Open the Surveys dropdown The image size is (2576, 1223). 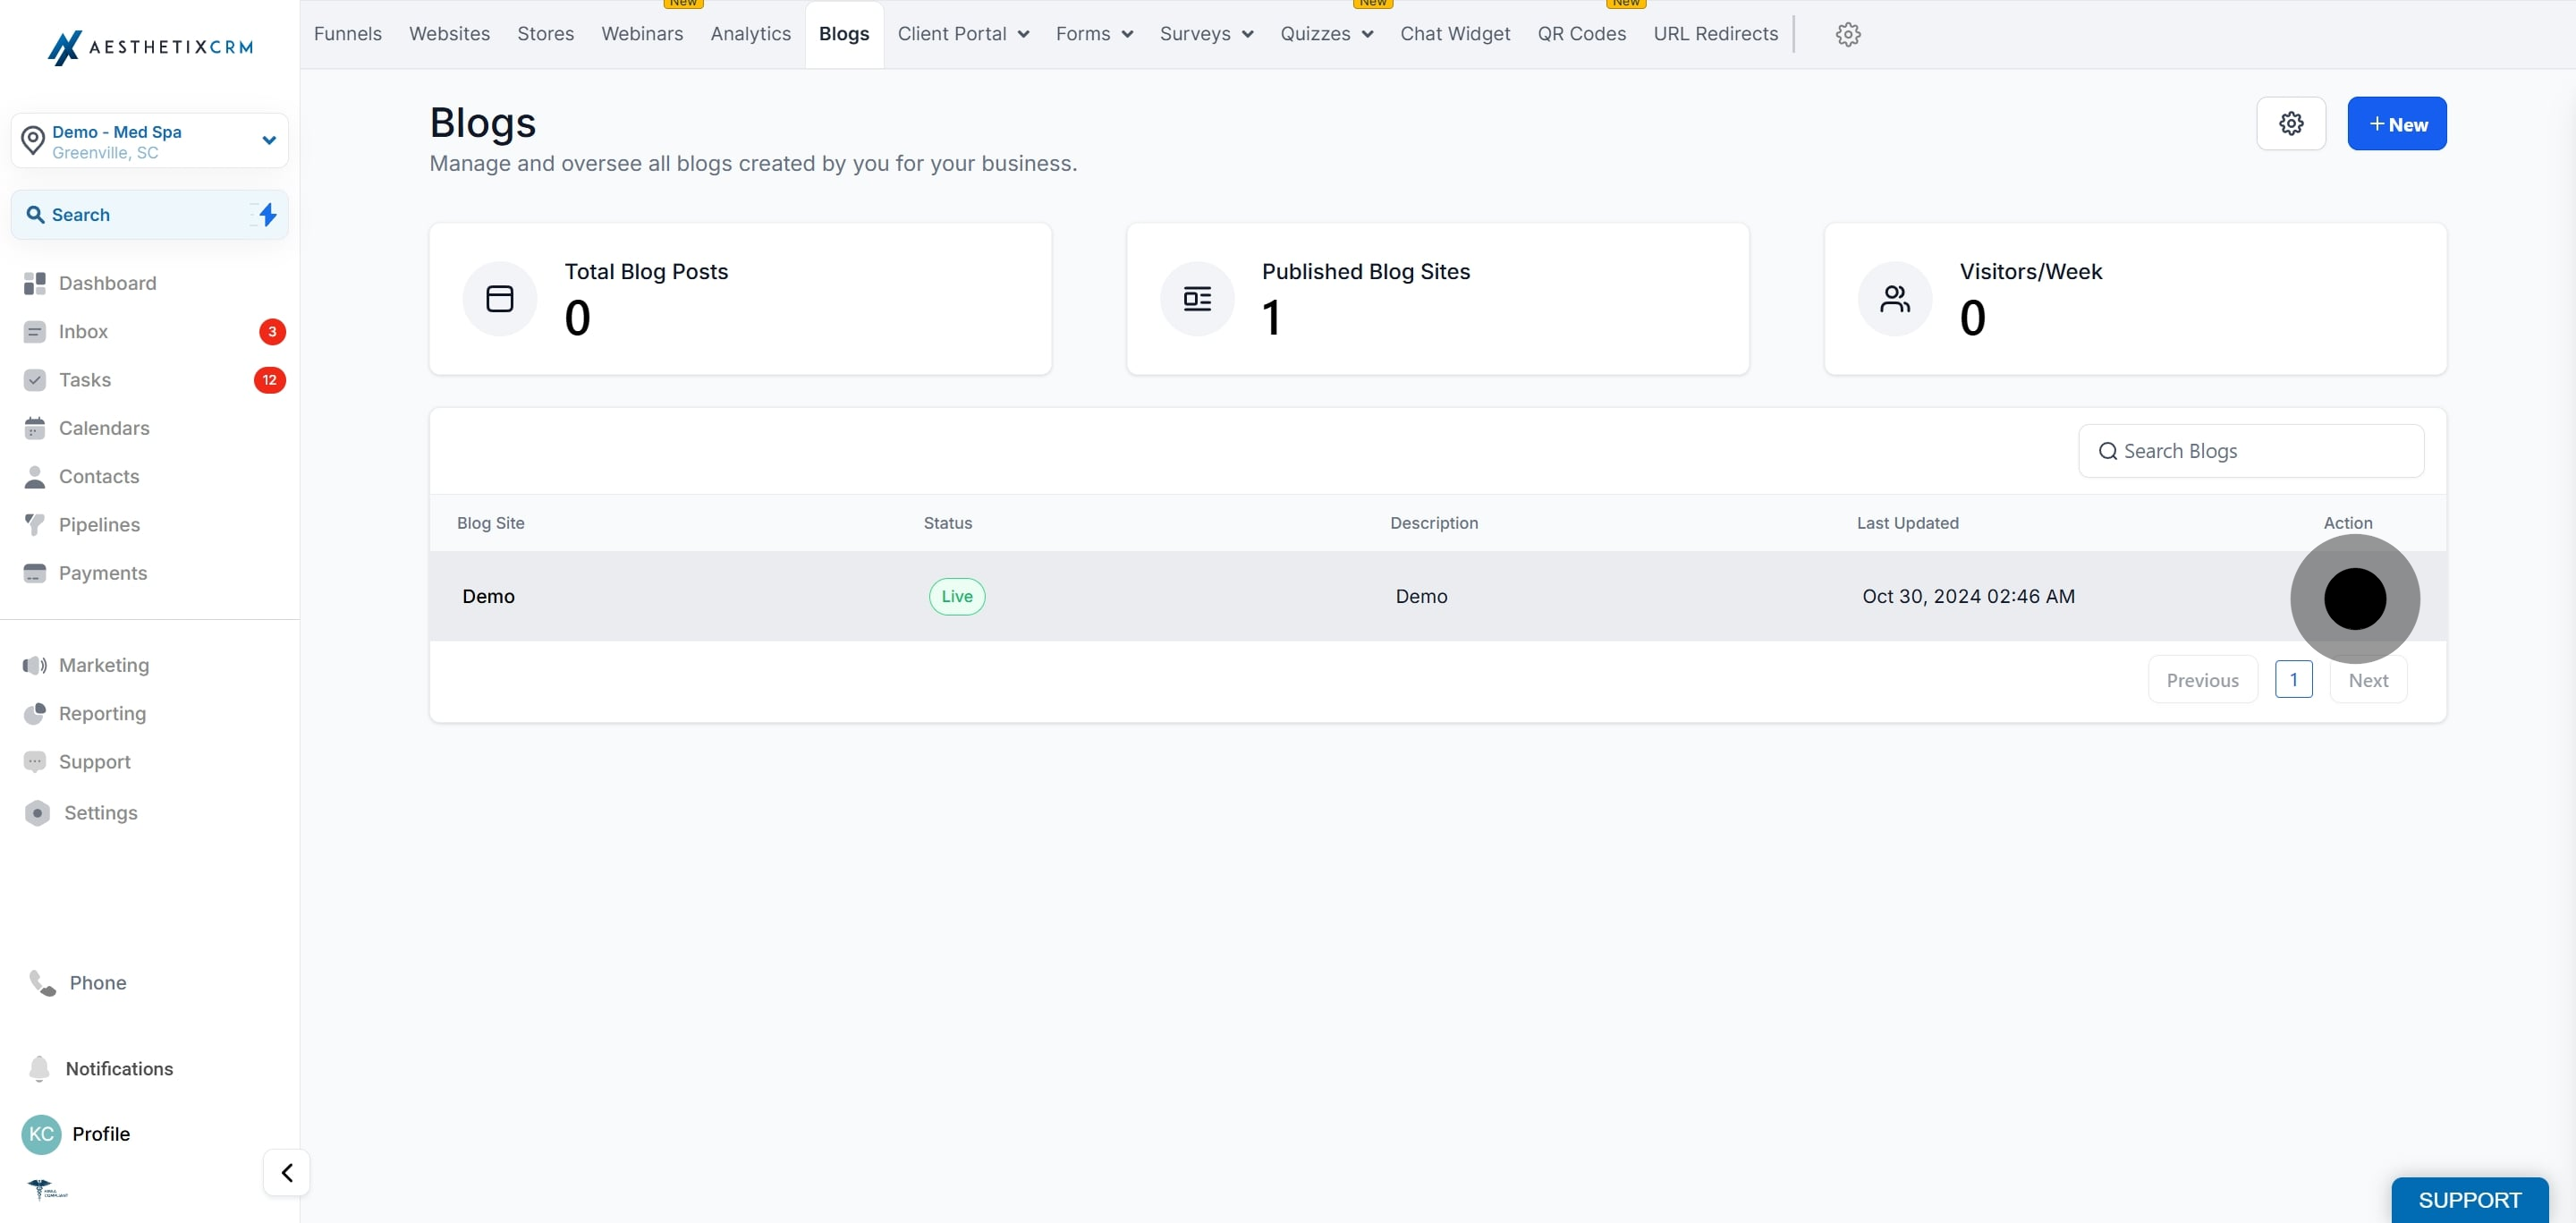[1205, 34]
